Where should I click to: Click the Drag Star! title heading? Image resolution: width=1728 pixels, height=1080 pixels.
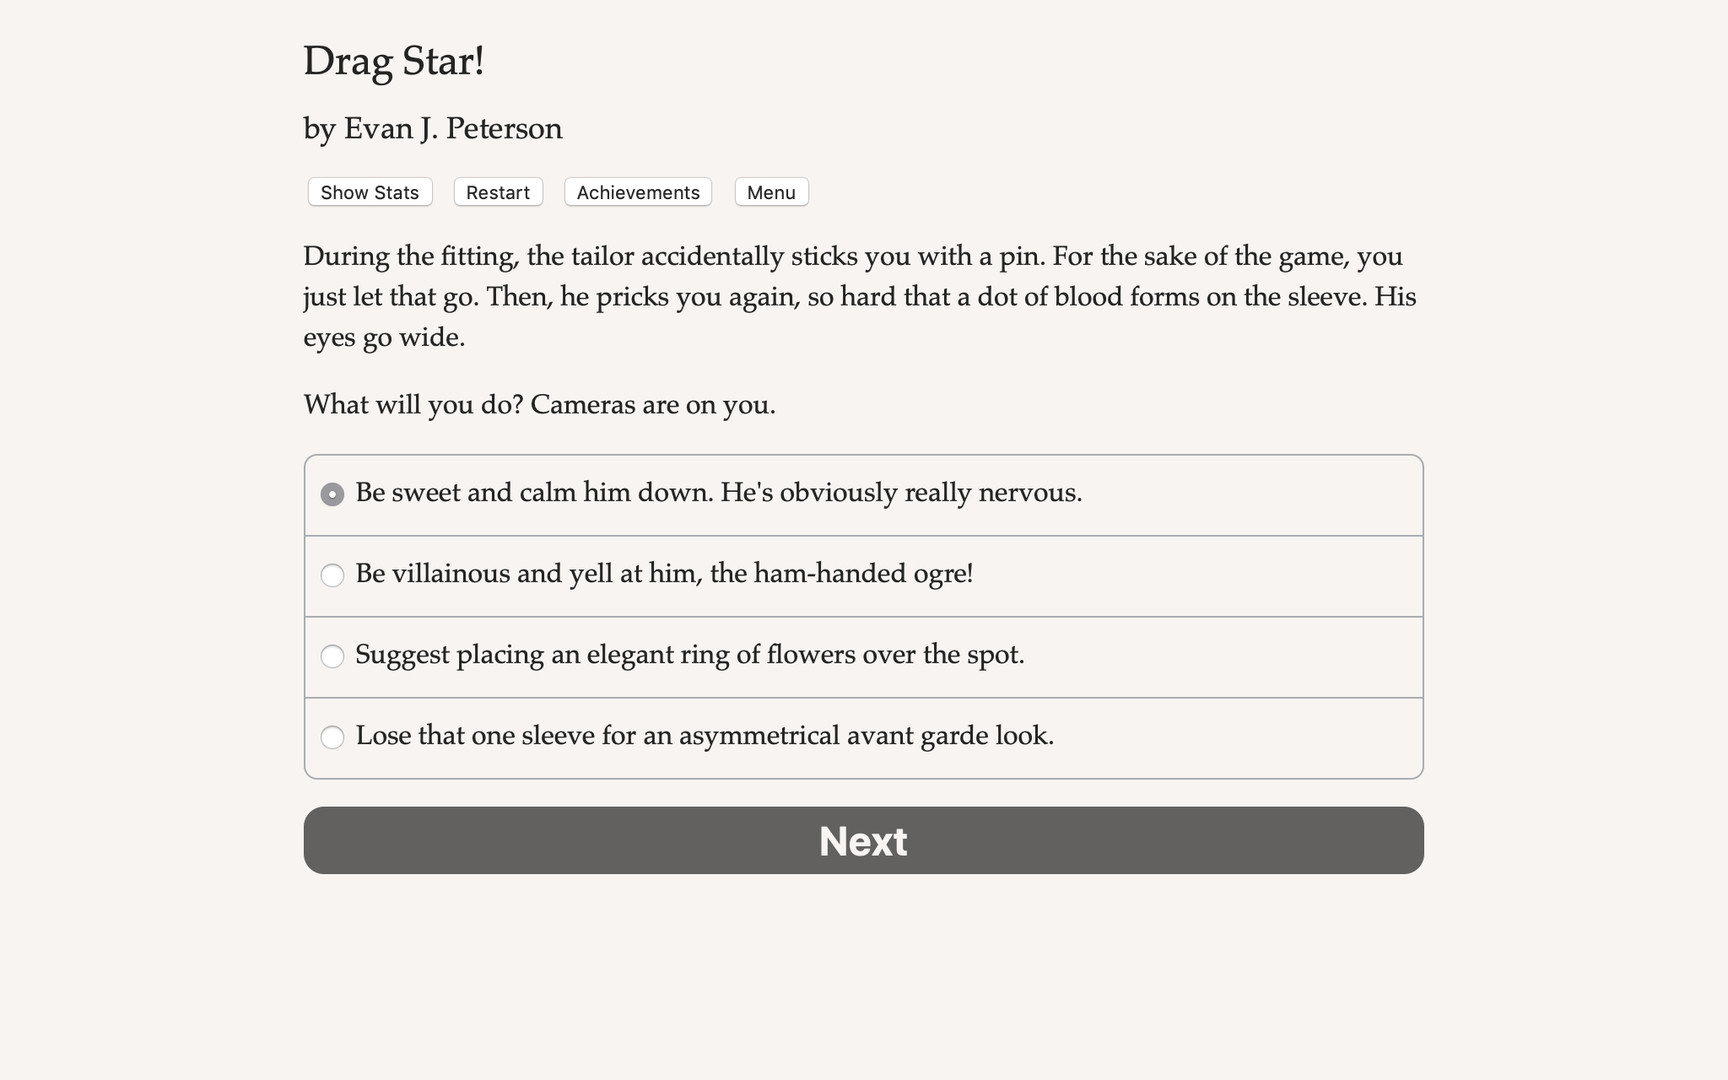[394, 61]
